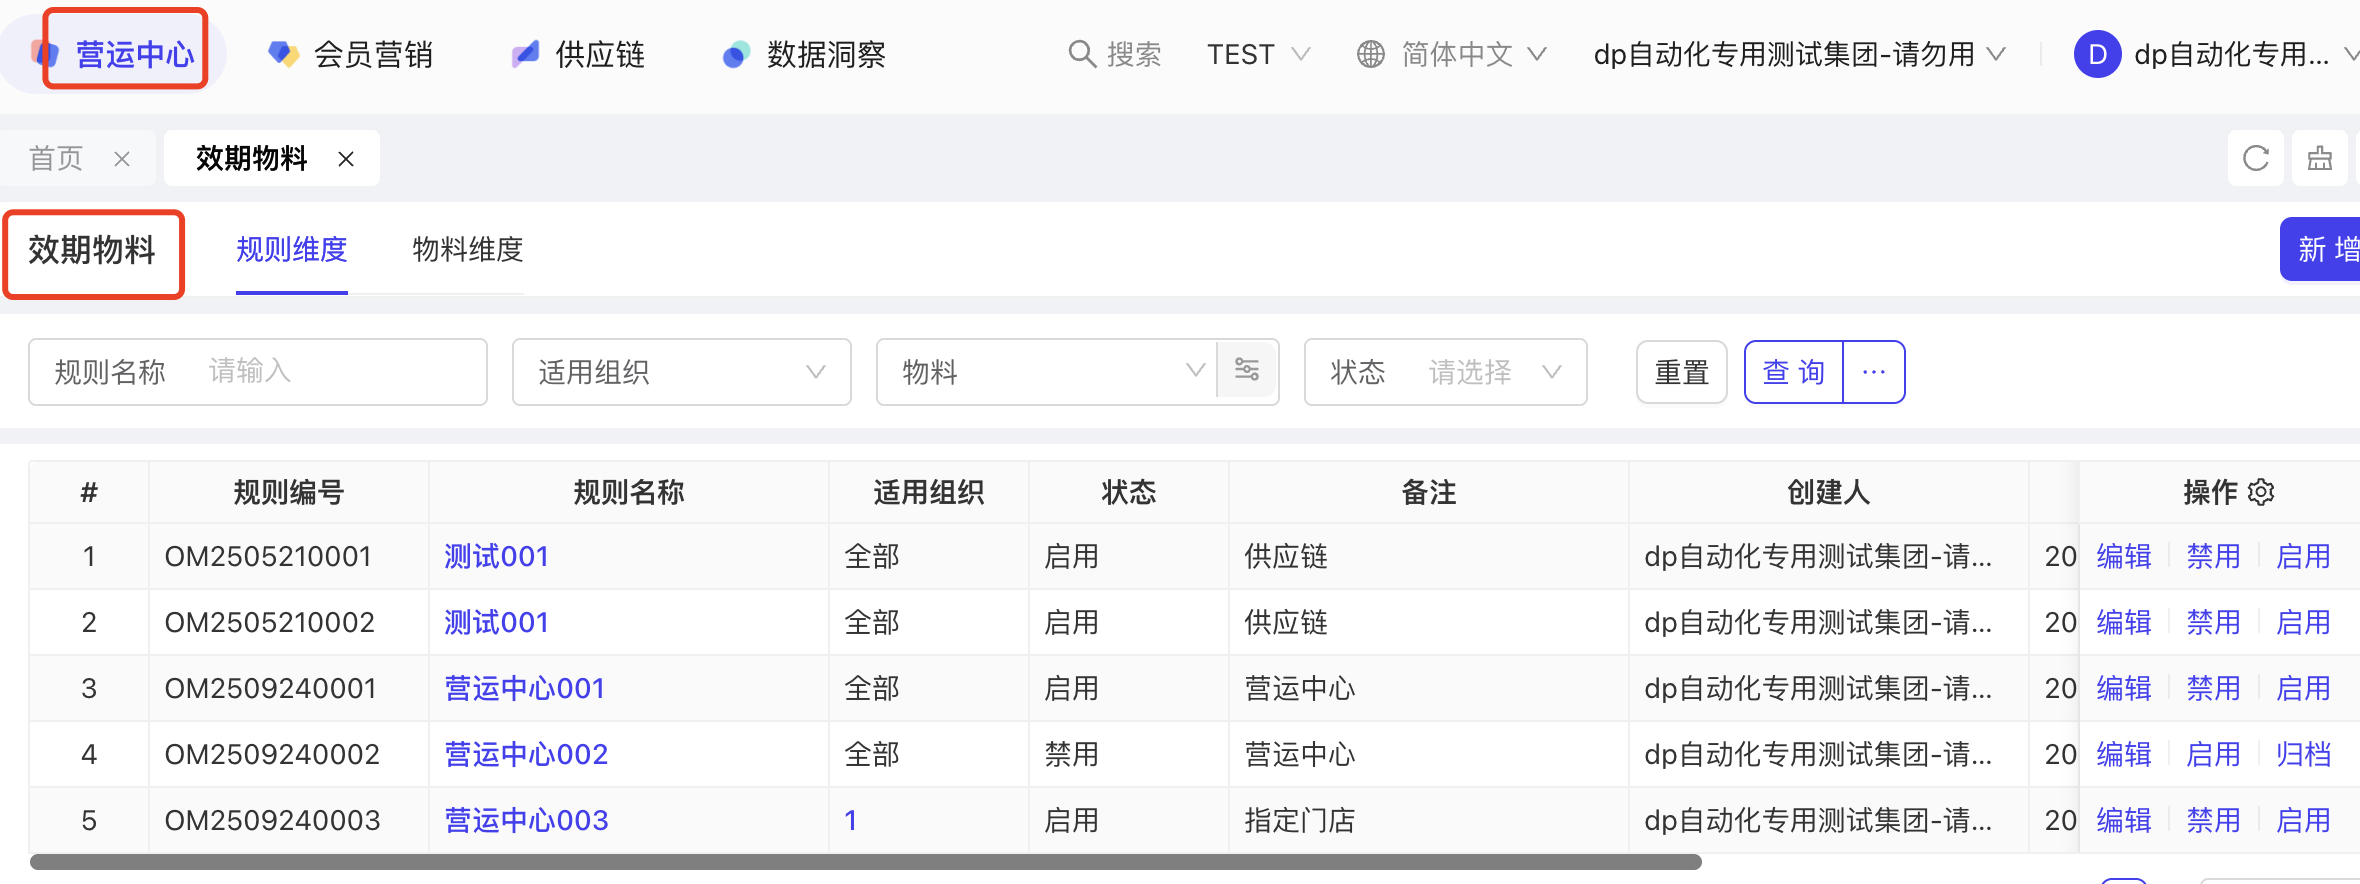Click the user avatar D icon

(2097, 54)
